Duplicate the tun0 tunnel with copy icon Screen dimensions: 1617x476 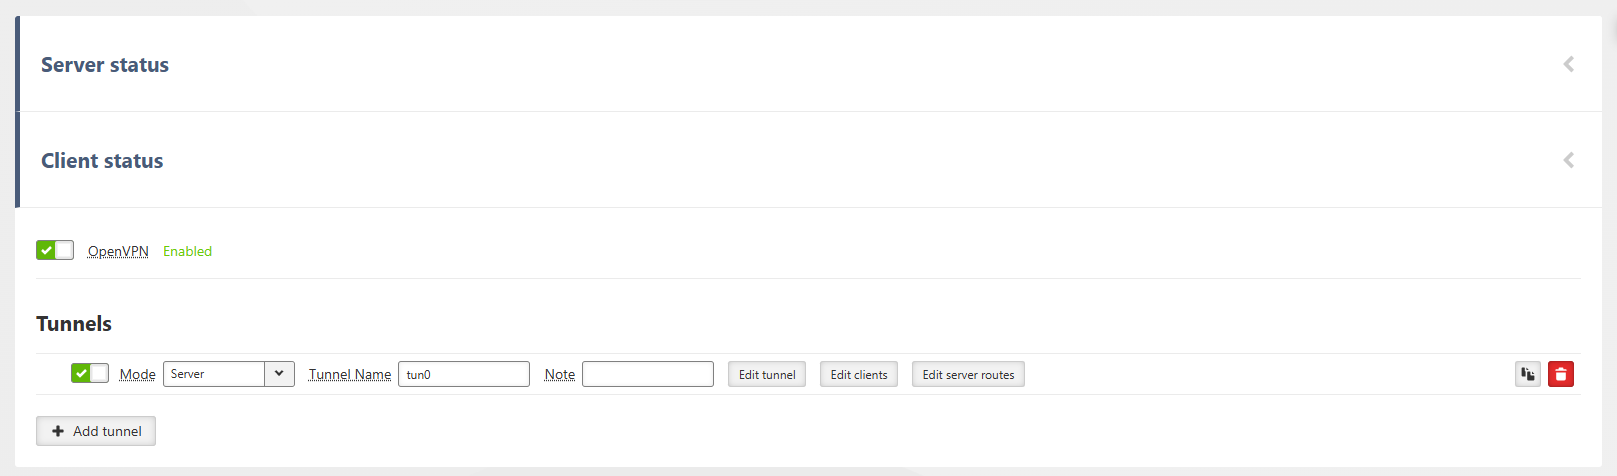(x=1527, y=374)
